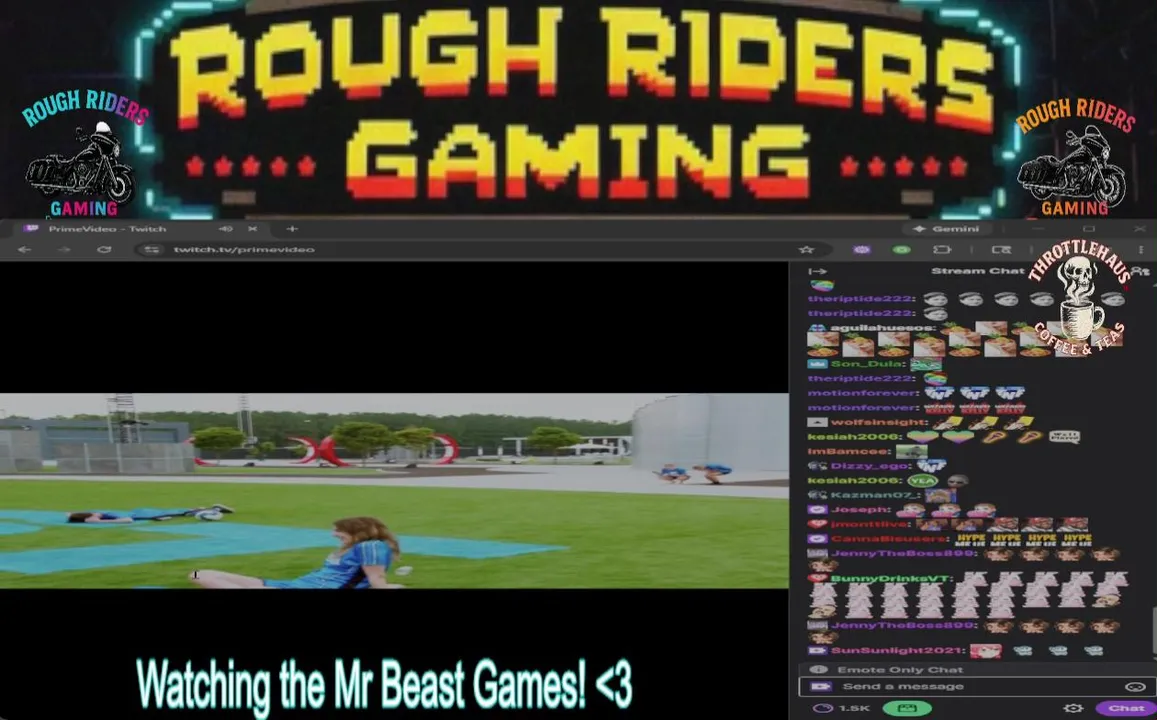Click the Prime Video stream player
This screenshot has width=1157, height=720.
click(x=394, y=491)
